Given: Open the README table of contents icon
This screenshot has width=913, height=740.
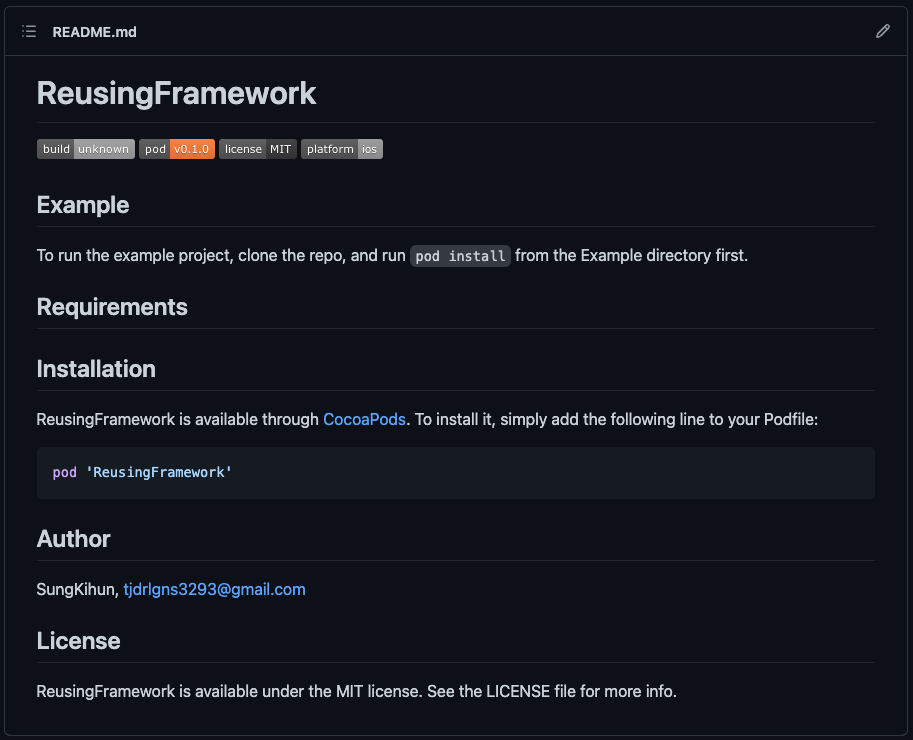Looking at the screenshot, I should 29,31.
